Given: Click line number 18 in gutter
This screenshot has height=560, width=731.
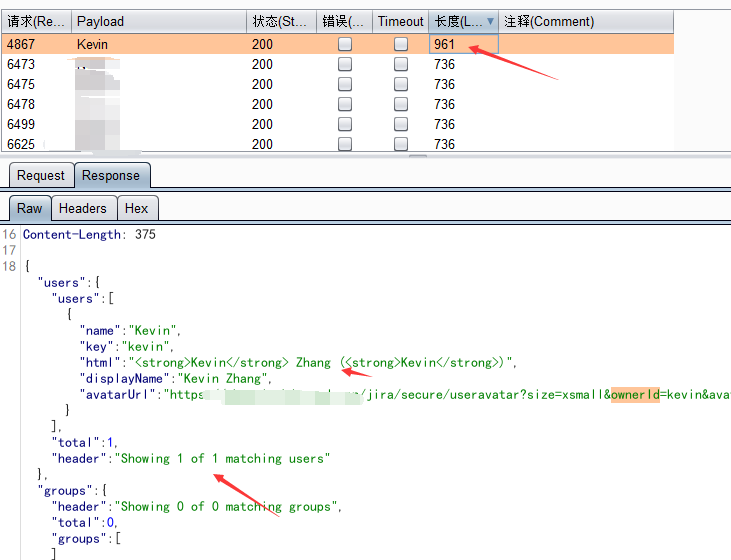Looking at the screenshot, I should pos(9,266).
